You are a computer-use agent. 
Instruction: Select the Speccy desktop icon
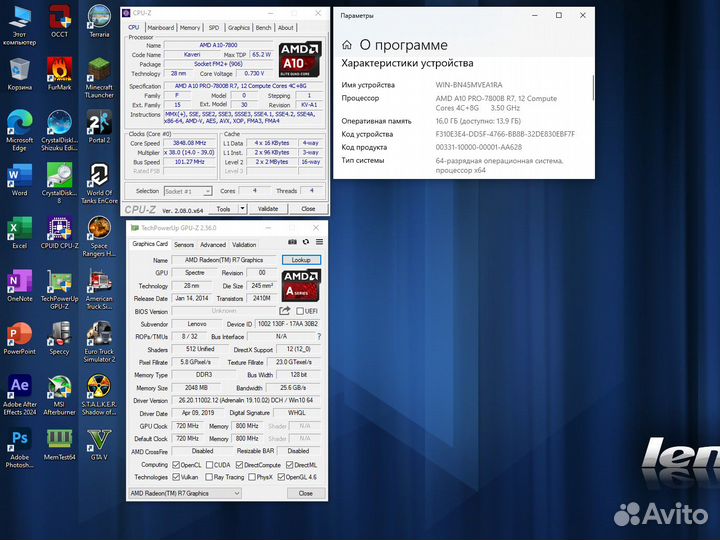pyautogui.click(x=60, y=338)
